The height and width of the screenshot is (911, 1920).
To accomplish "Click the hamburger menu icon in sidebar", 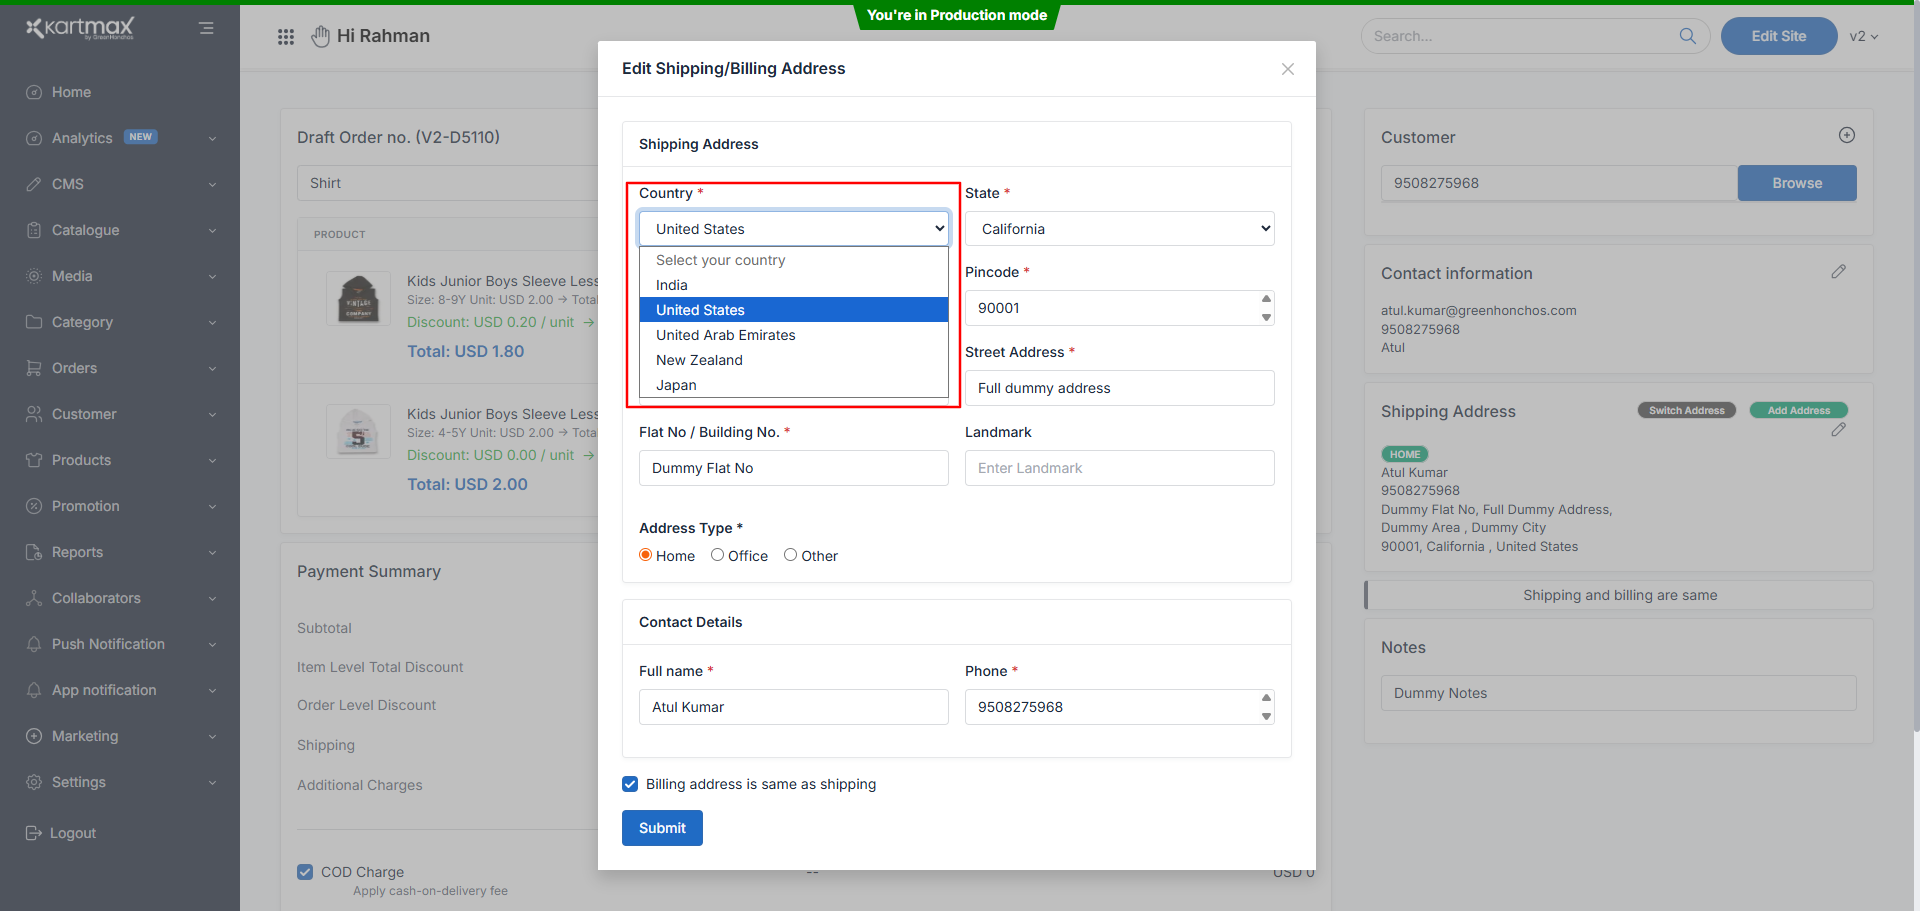I will pyautogui.click(x=206, y=28).
